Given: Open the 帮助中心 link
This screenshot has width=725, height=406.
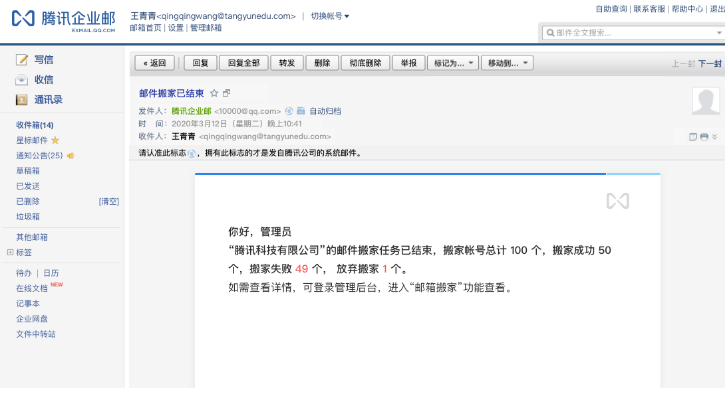Looking at the screenshot, I should tap(687, 9).
